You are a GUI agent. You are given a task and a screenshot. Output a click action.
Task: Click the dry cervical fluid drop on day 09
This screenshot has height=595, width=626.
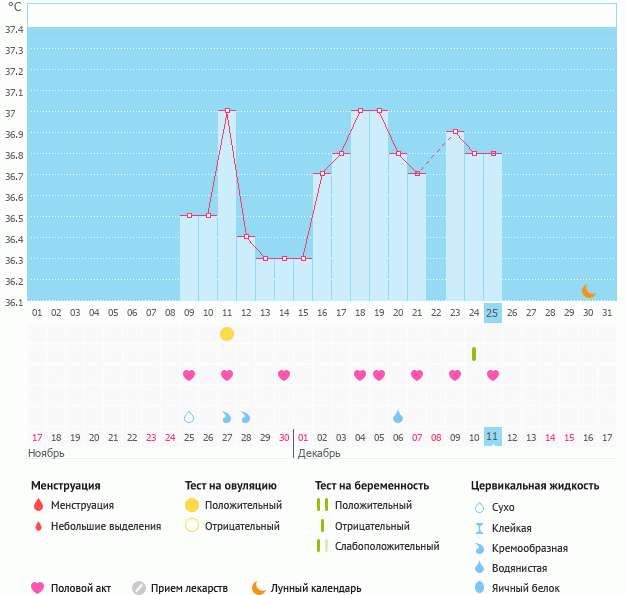[189, 417]
